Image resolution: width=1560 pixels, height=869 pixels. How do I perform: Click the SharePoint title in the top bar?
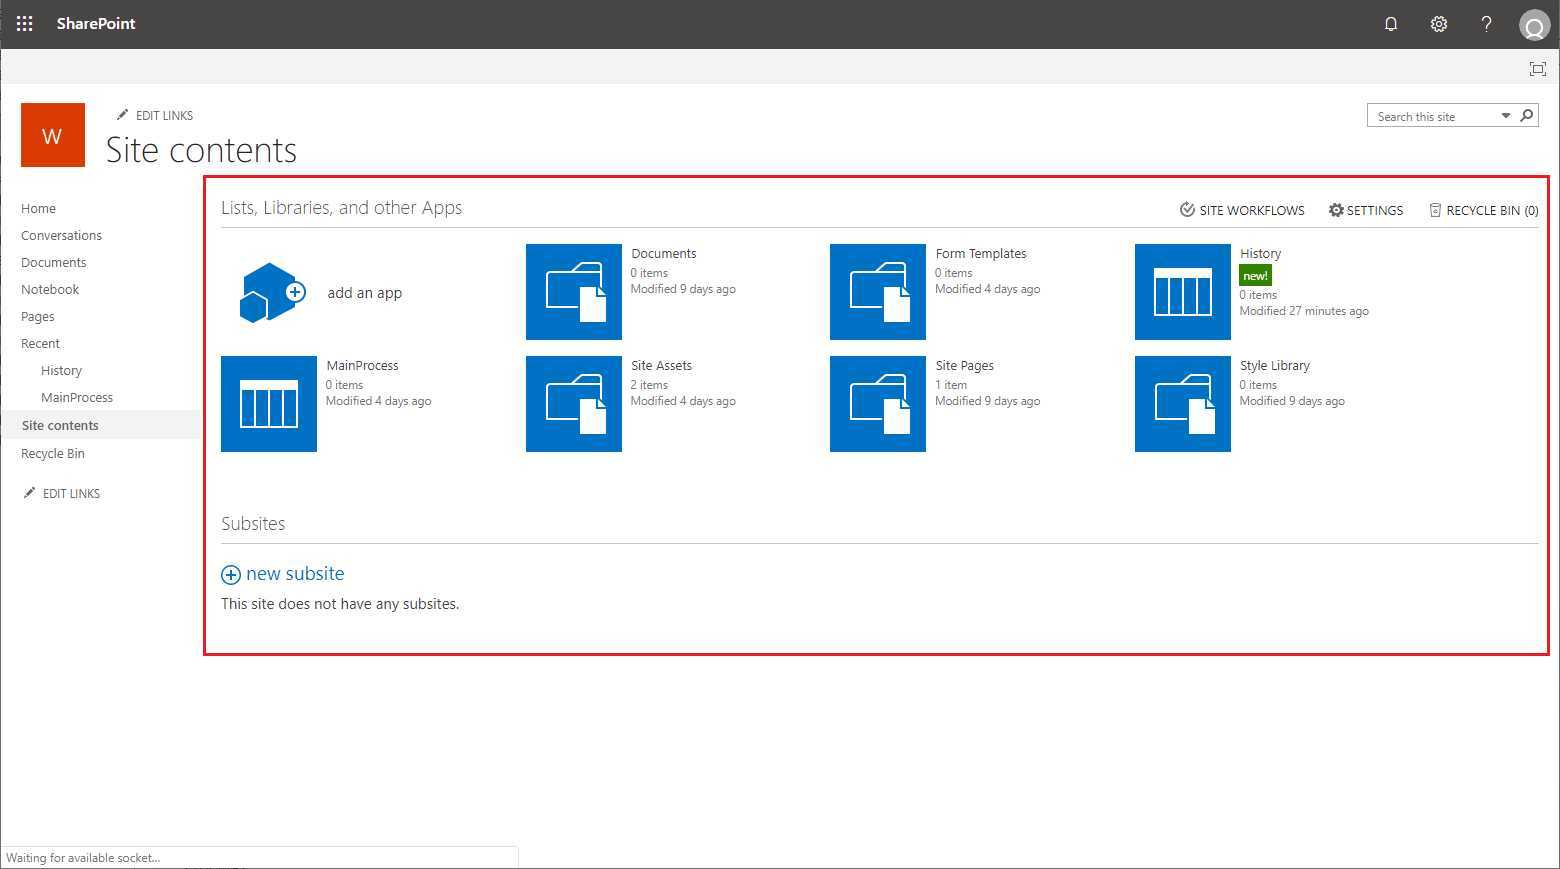coord(96,24)
